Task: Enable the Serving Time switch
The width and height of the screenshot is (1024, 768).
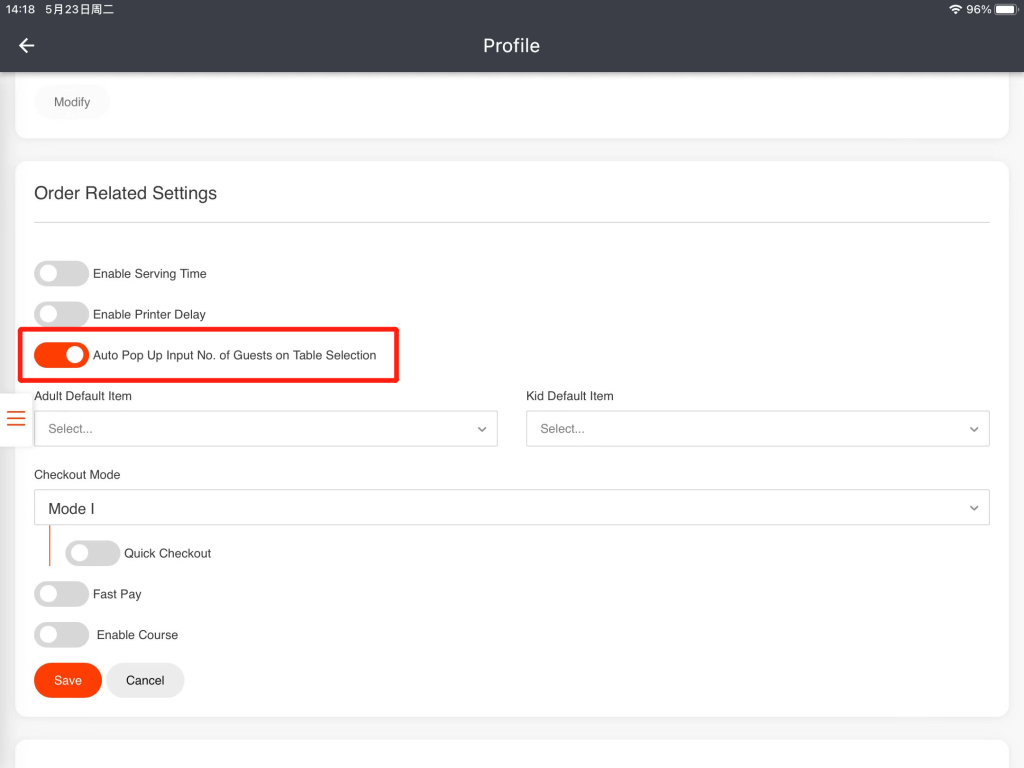Action: click(x=61, y=274)
